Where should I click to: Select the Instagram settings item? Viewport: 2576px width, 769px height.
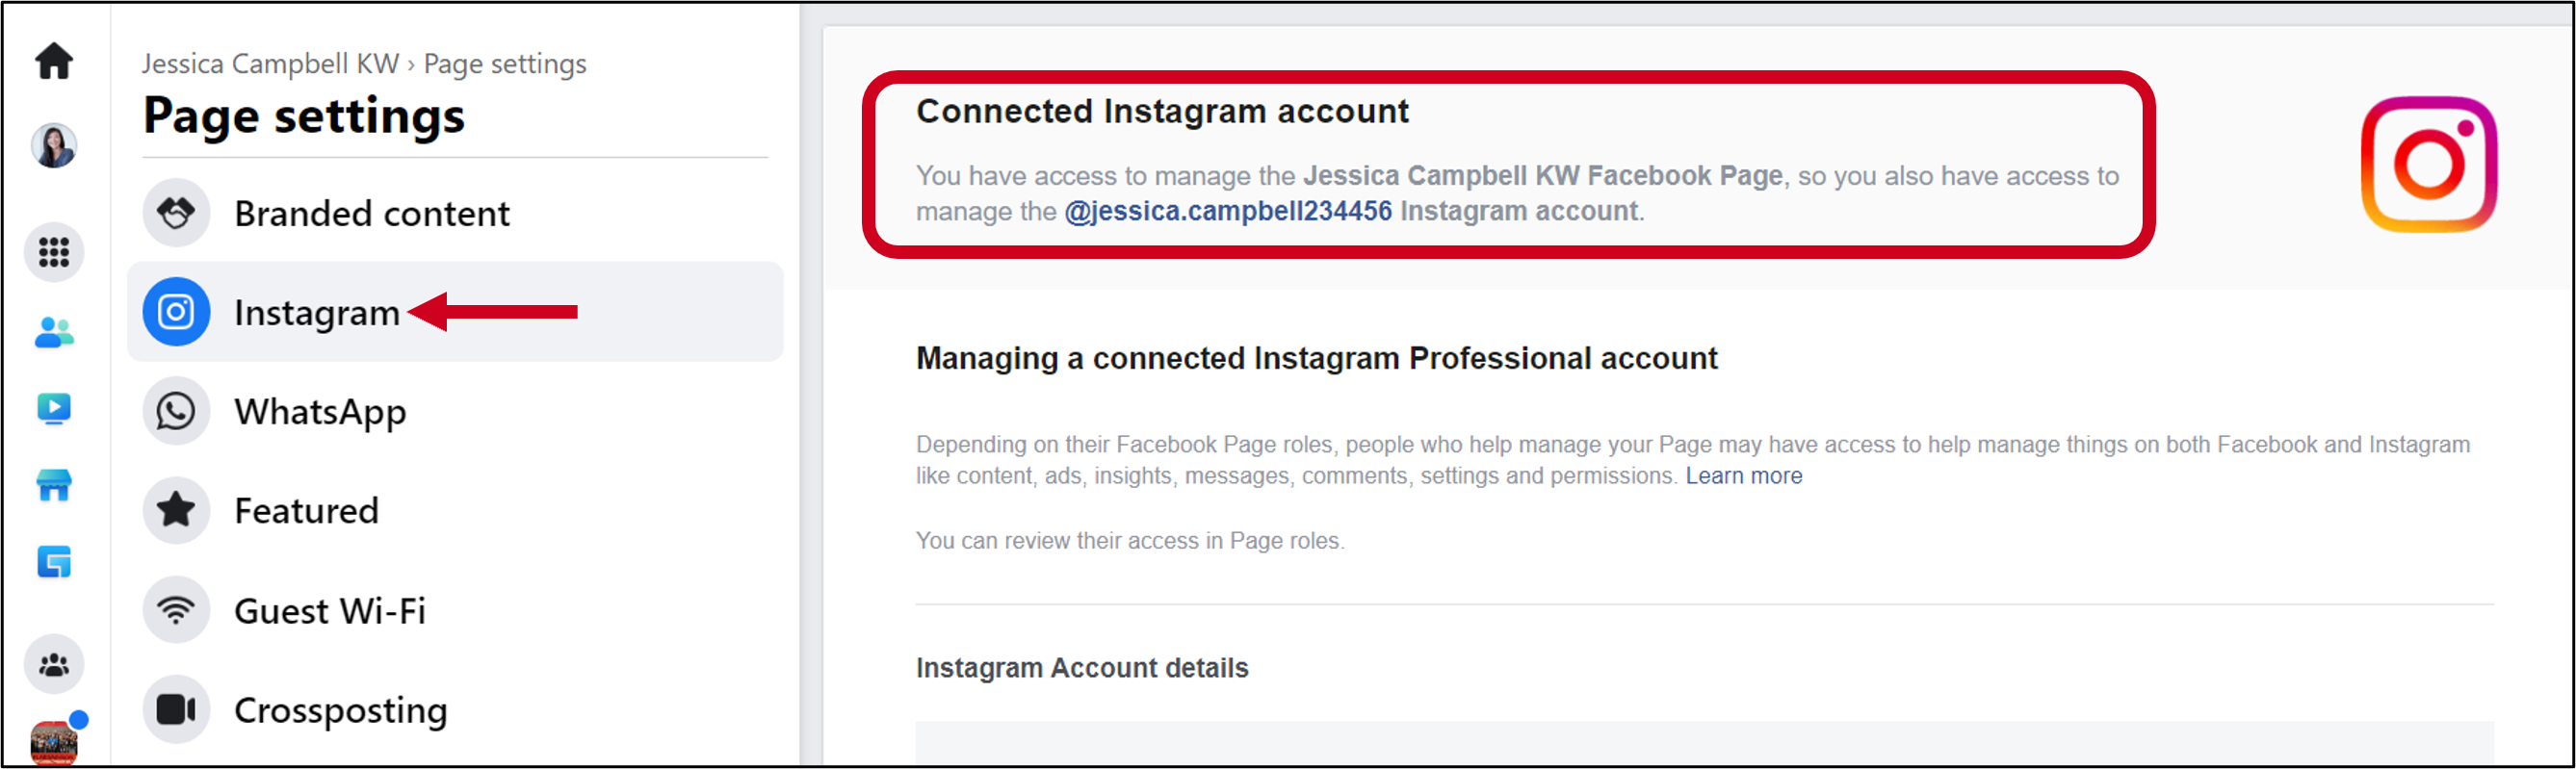[x=455, y=312]
